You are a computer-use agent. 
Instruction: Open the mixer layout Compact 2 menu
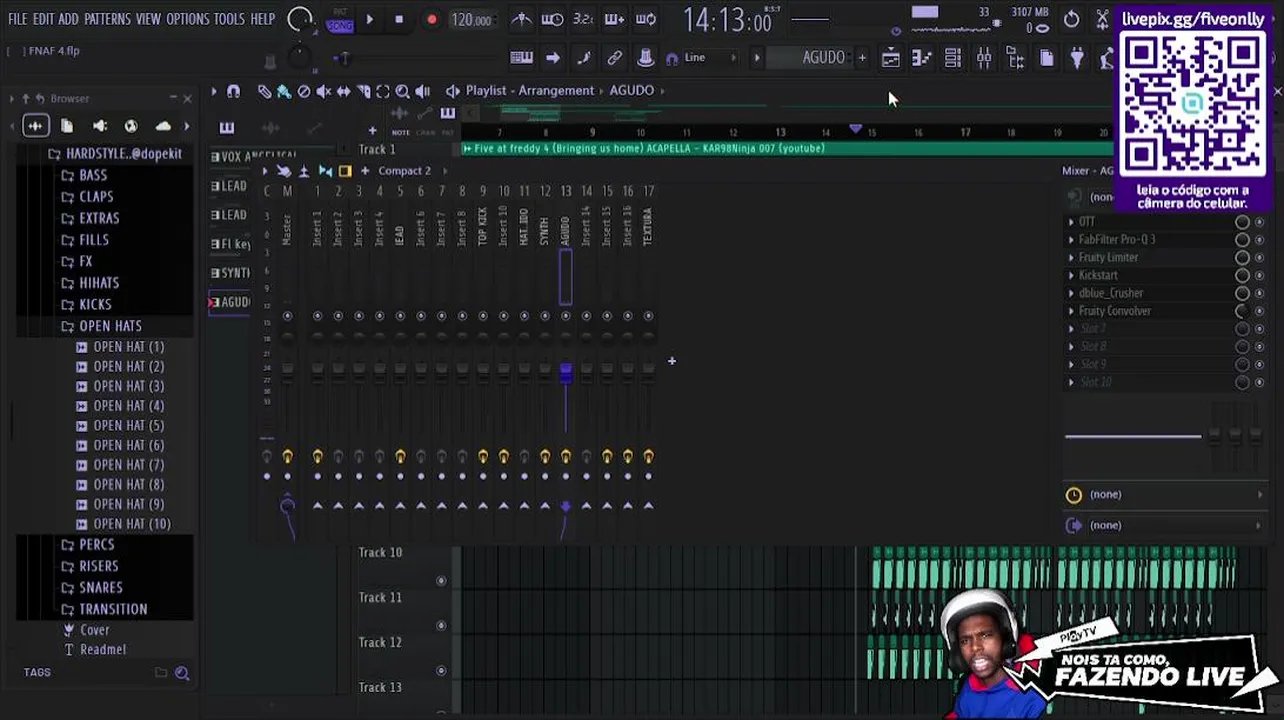(405, 171)
